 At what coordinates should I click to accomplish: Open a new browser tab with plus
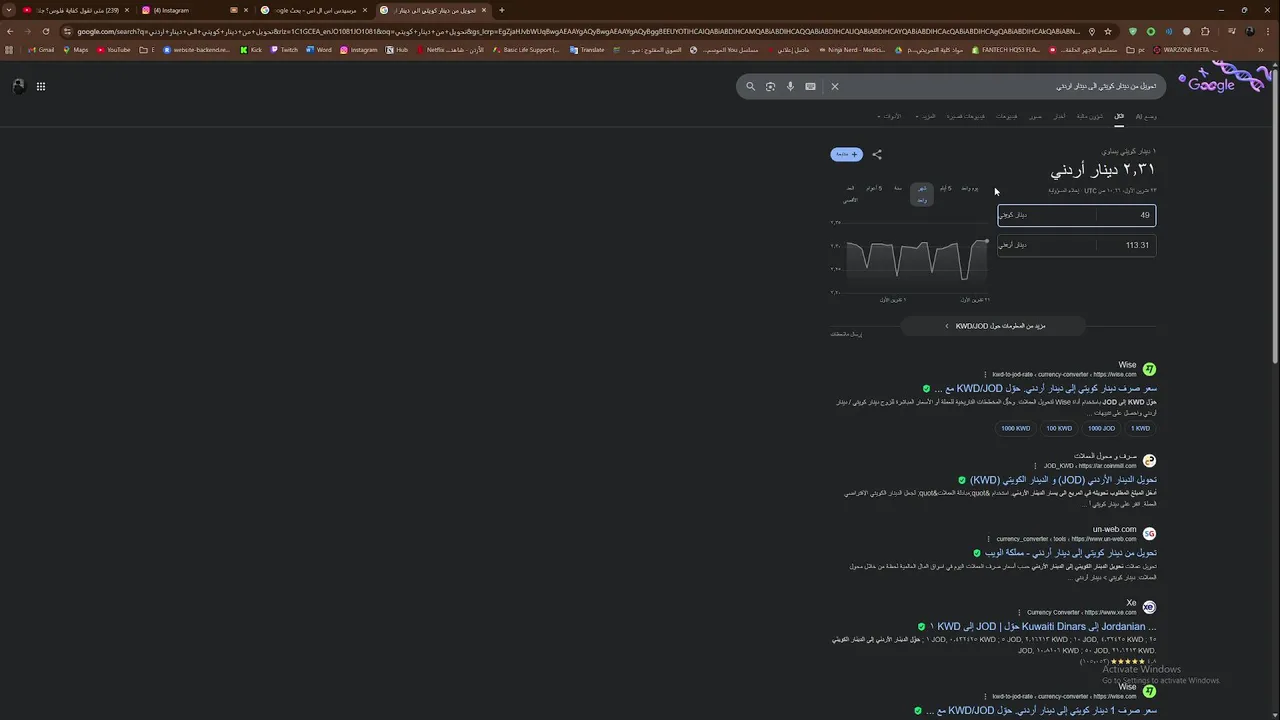502,10
